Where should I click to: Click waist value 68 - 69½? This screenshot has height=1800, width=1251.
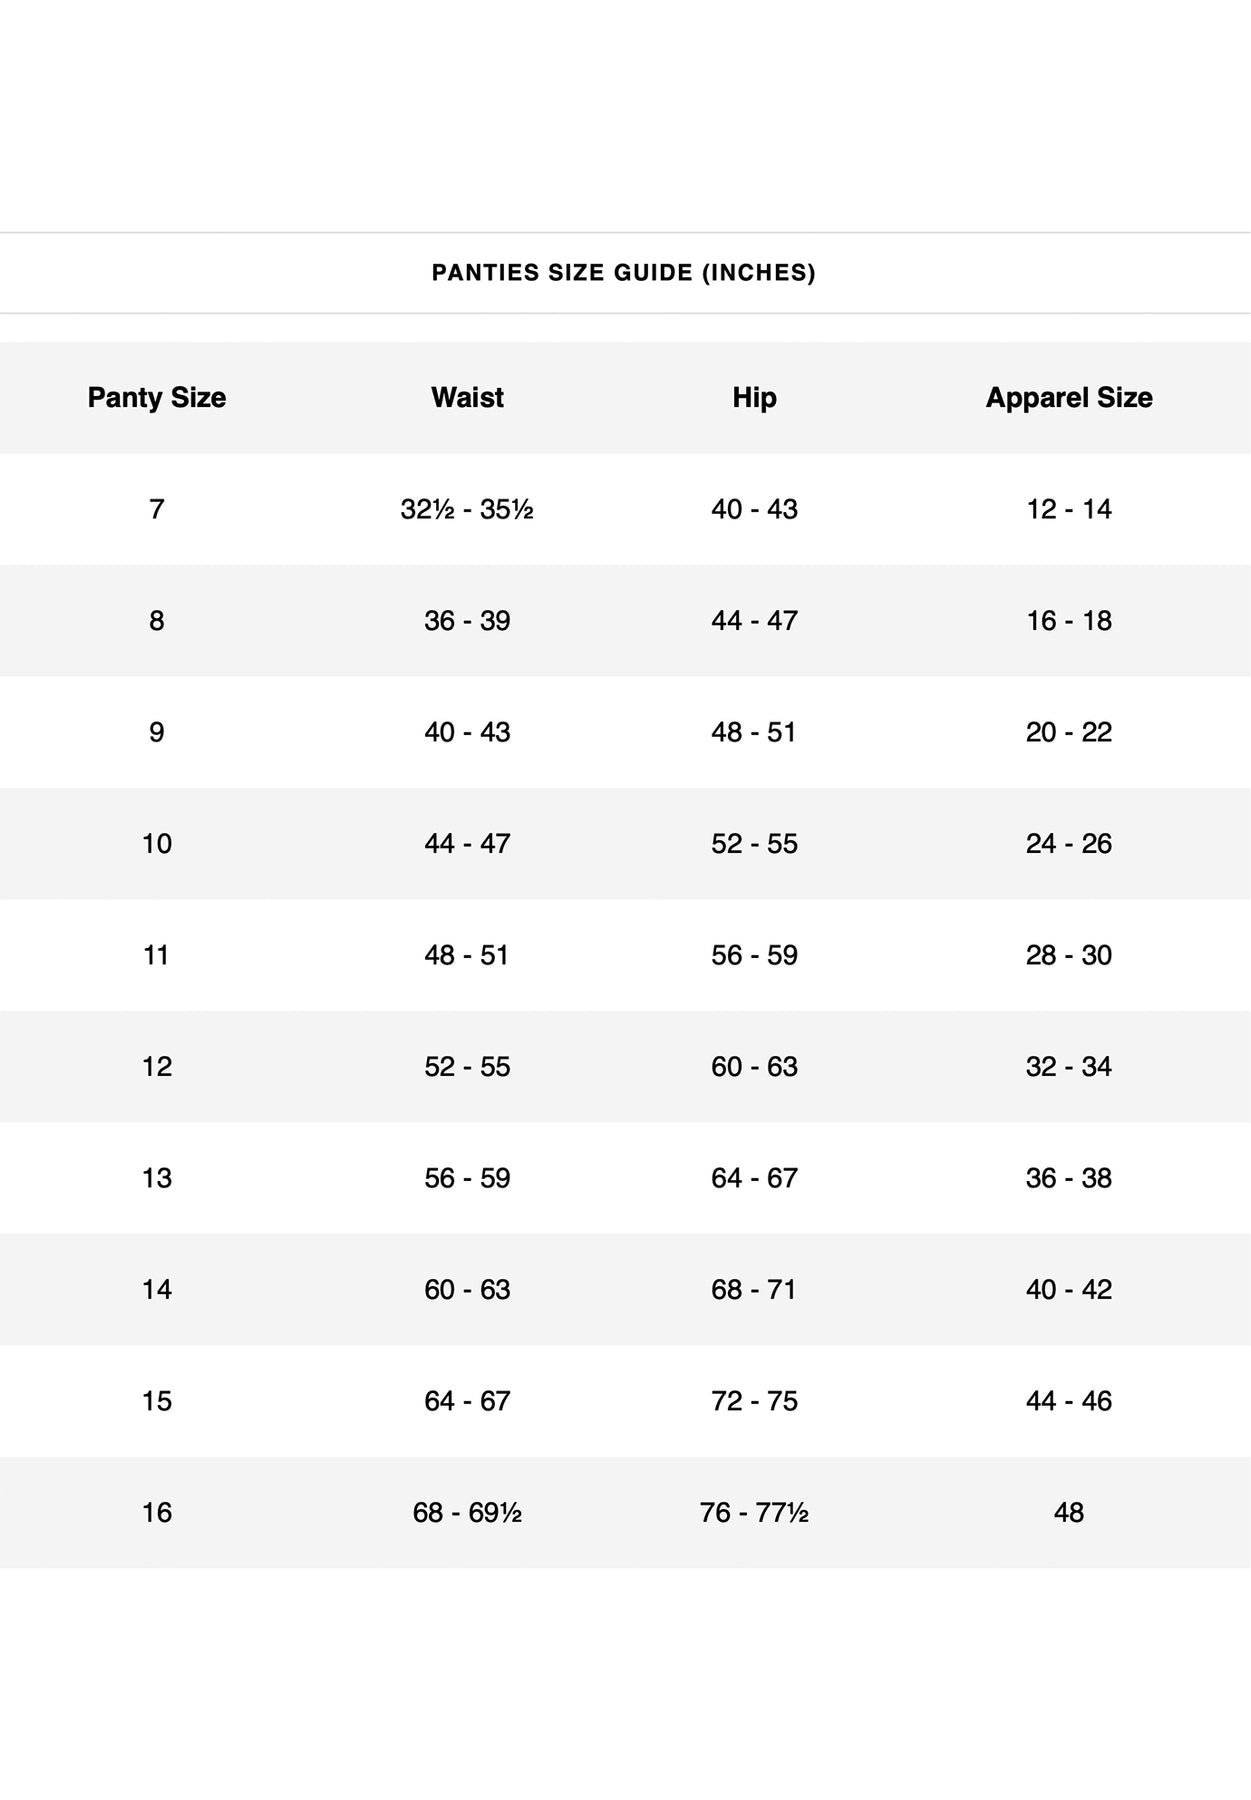click(x=467, y=1513)
